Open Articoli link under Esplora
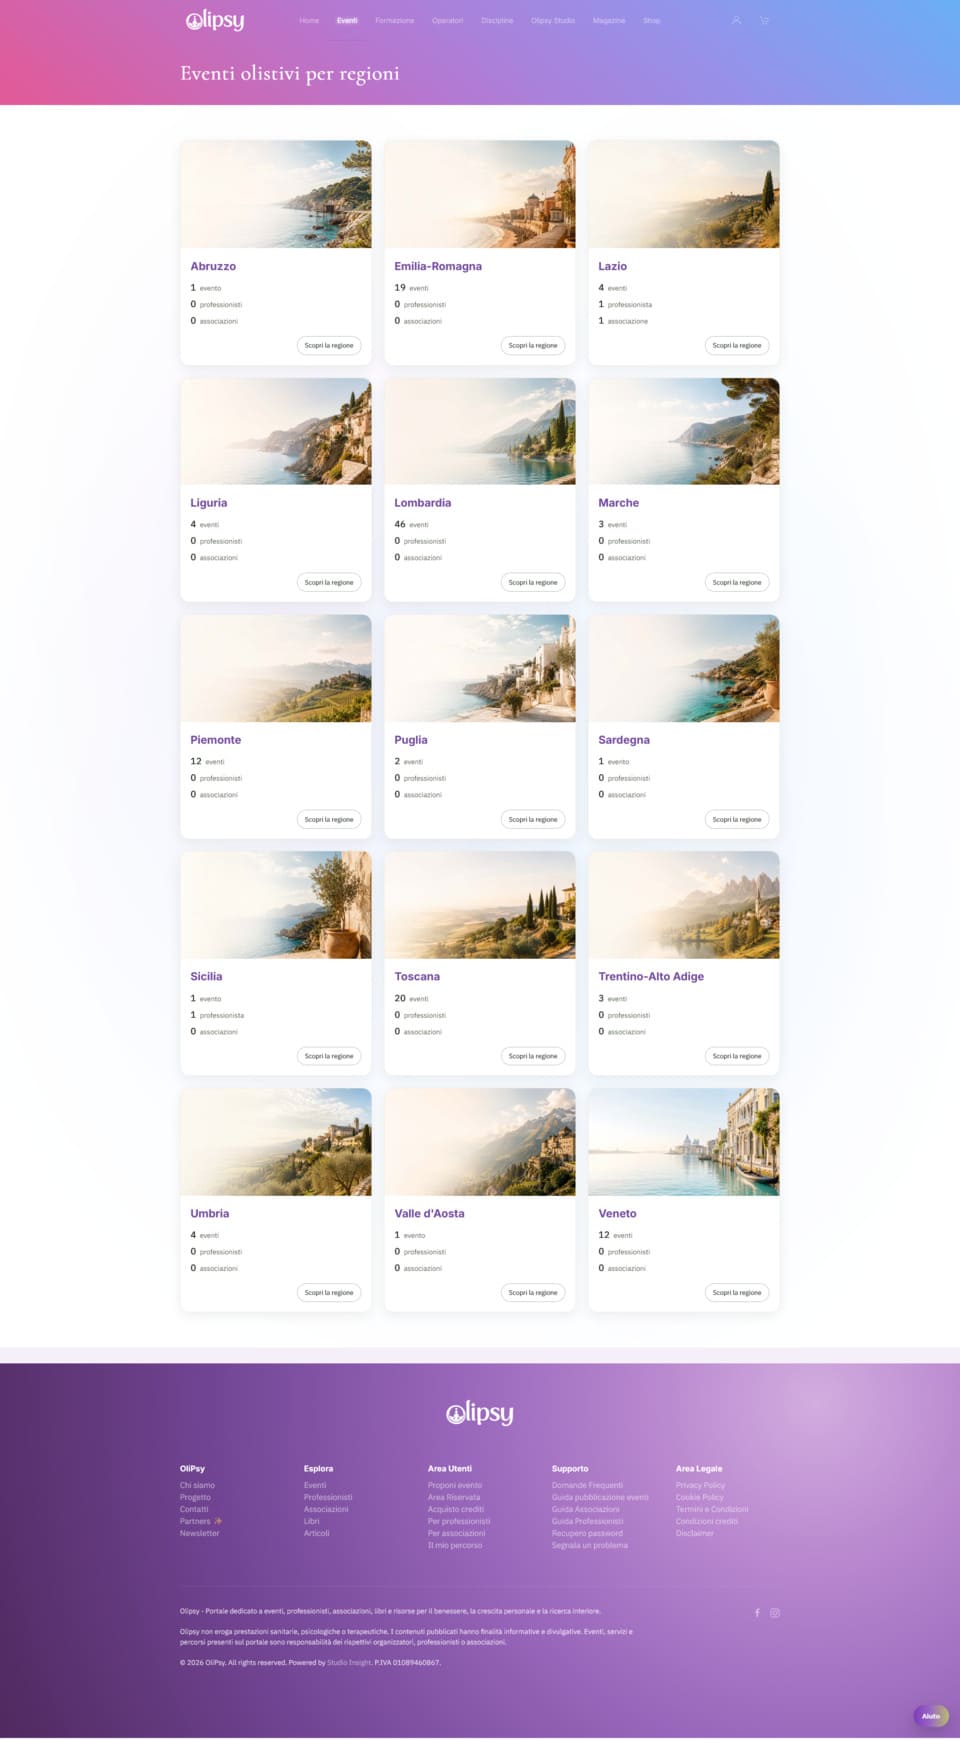960x1740 pixels. click(317, 1533)
